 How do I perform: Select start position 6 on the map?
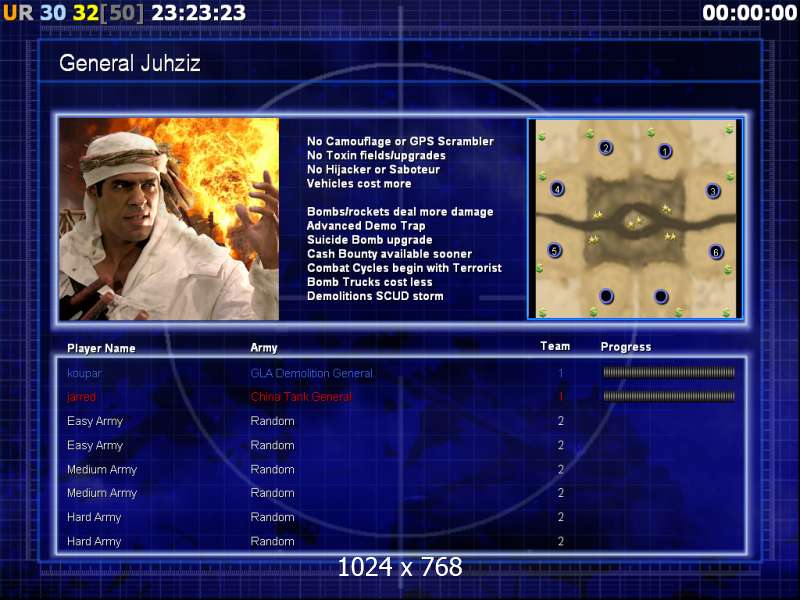(716, 252)
